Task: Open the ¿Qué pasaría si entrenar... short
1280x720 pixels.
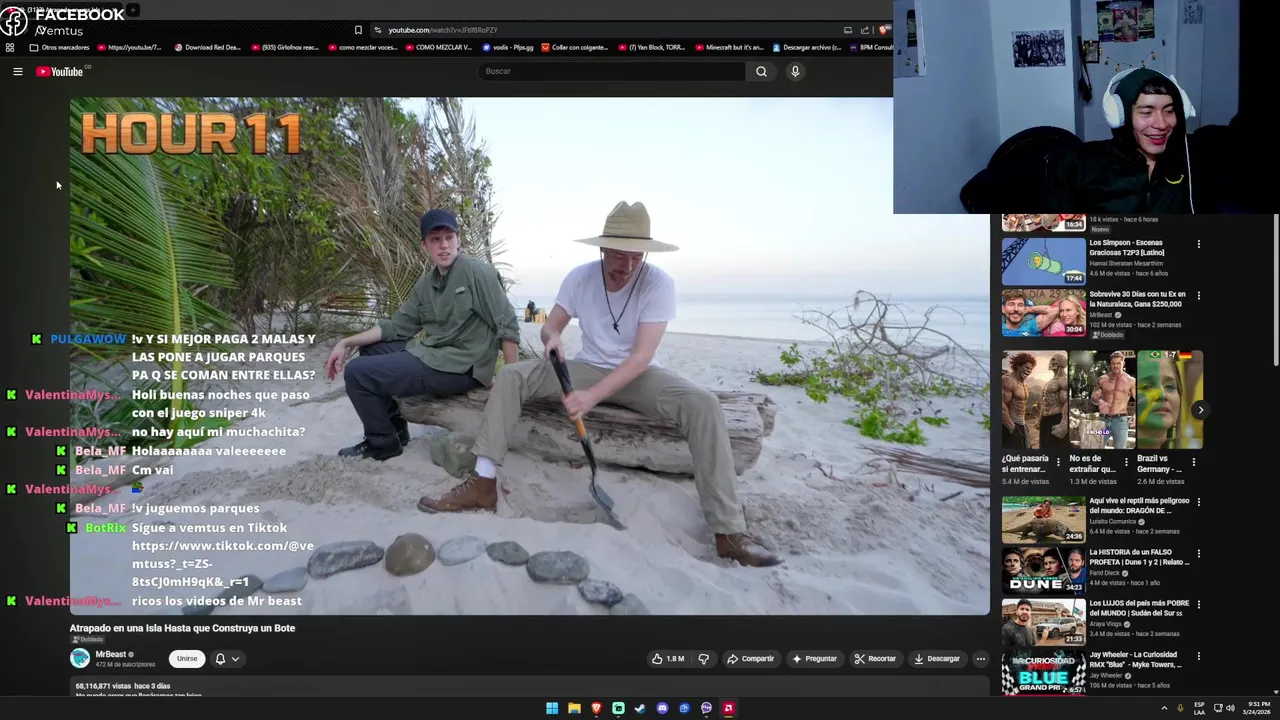Action: (x=1034, y=399)
